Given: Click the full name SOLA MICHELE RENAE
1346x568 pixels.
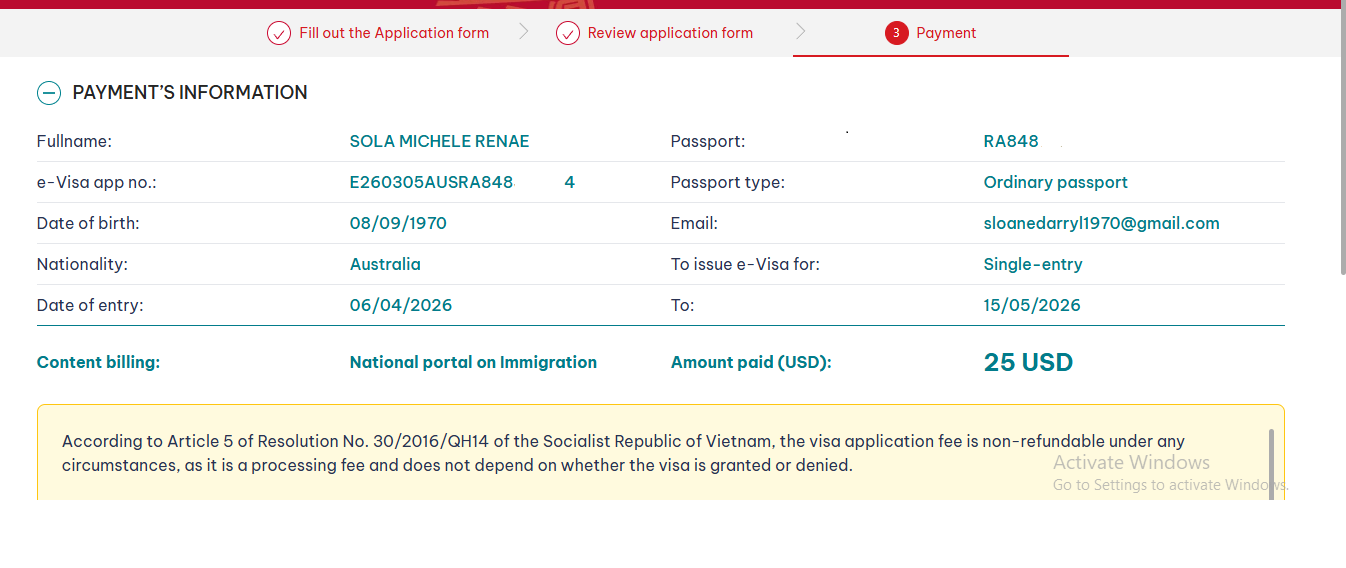Looking at the screenshot, I should (x=439, y=142).
